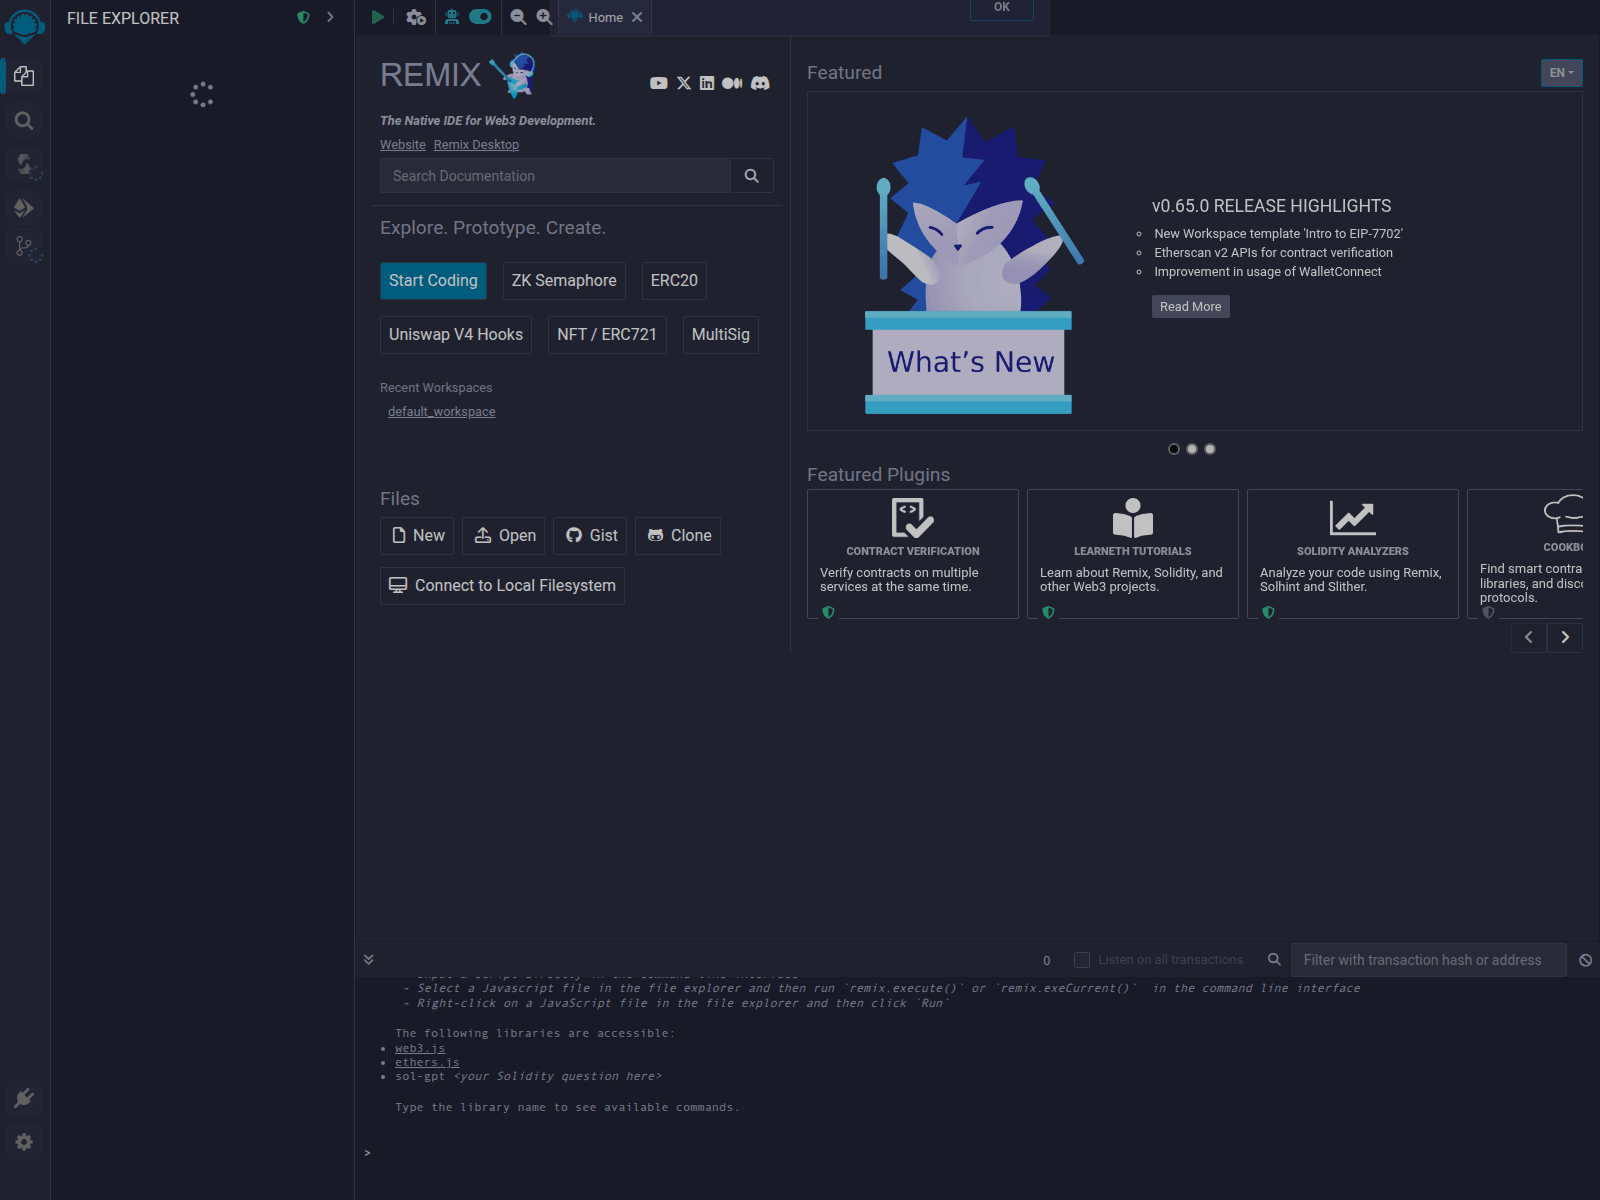This screenshot has width=1600, height=1200.
Task: Click Connect to Local Filesystem
Action: click(x=502, y=586)
